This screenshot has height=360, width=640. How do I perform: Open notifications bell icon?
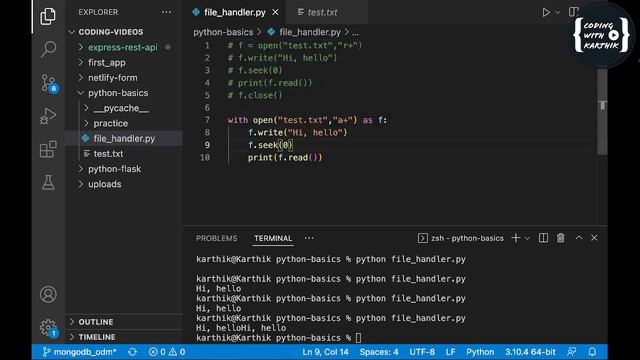click(592, 352)
